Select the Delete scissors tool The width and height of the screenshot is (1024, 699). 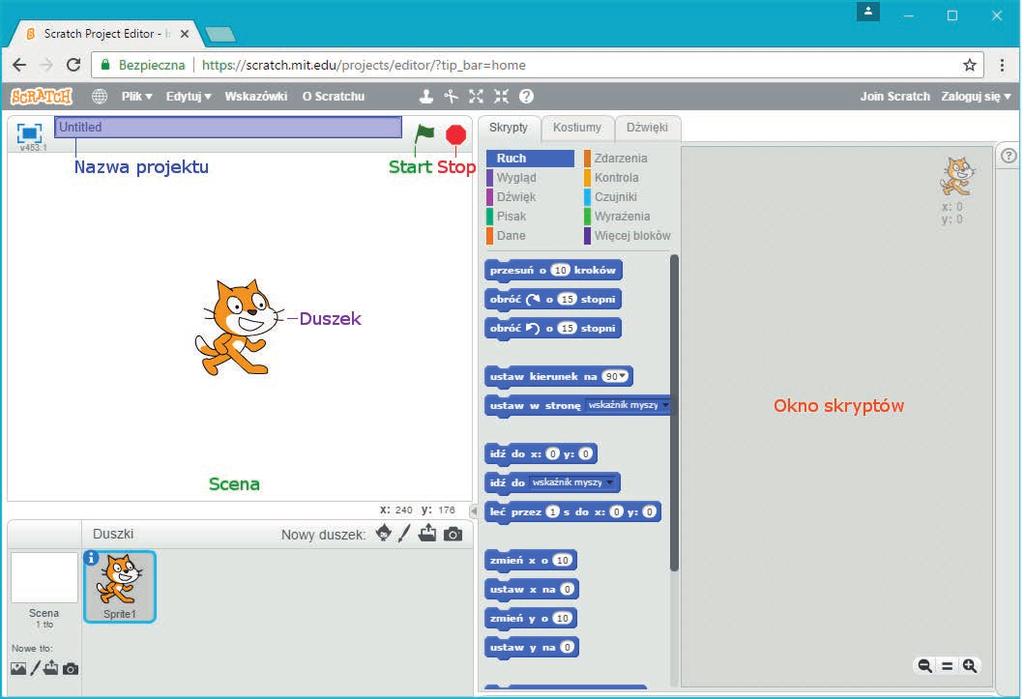click(x=451, y=96)
